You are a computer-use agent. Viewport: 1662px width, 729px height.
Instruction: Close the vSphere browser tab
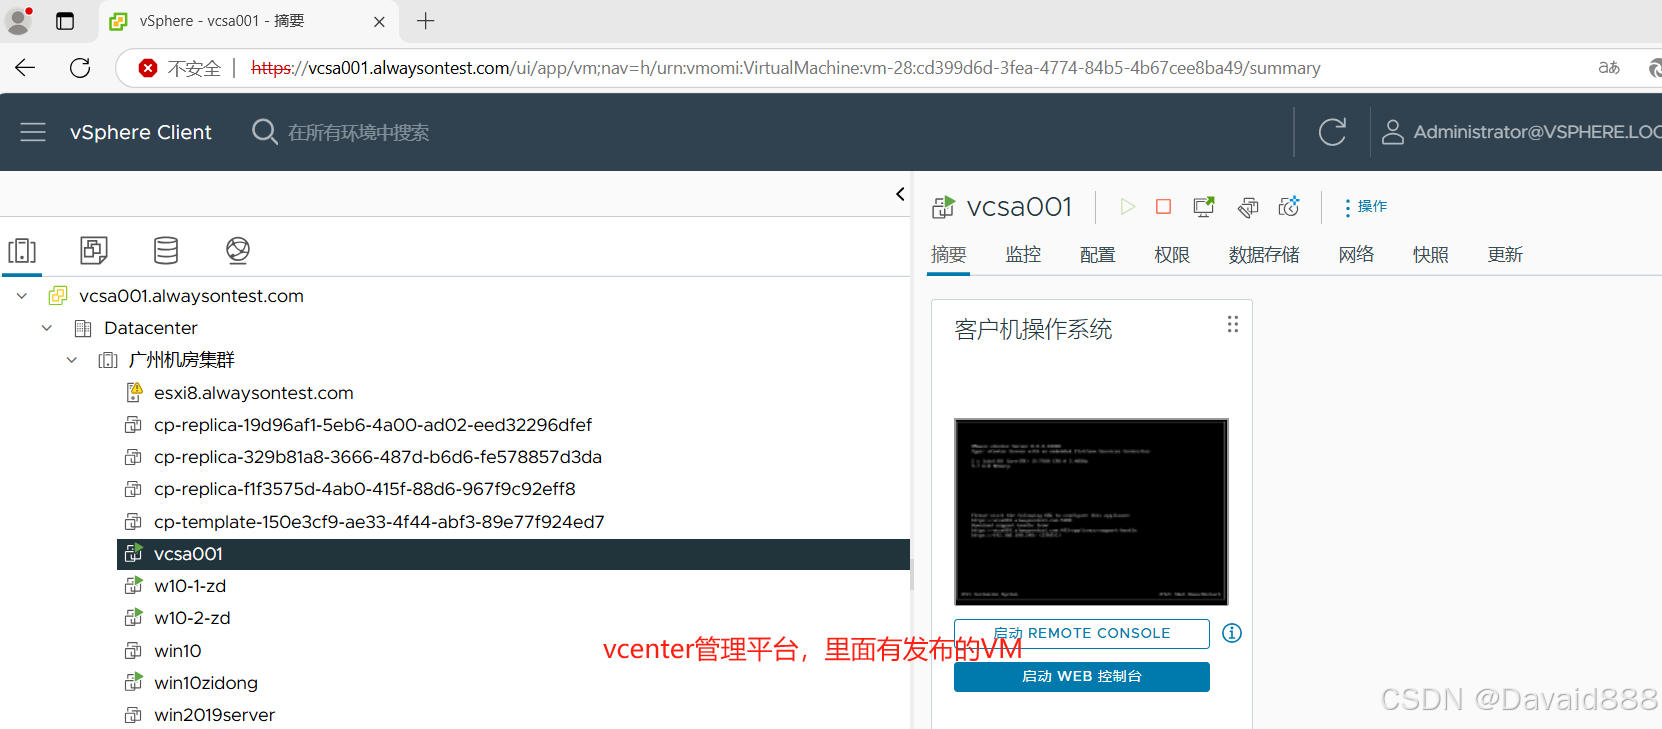[x=379, y=21]
